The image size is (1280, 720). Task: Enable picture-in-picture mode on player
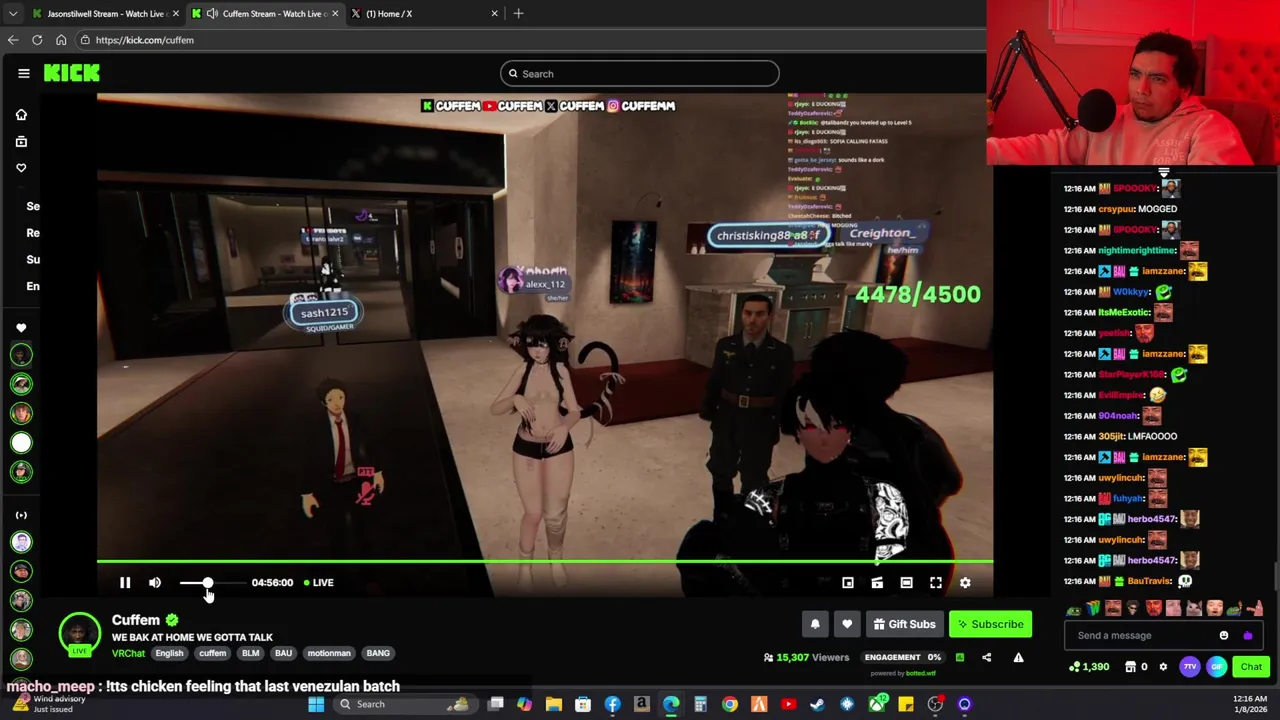(x=847, y=582)
